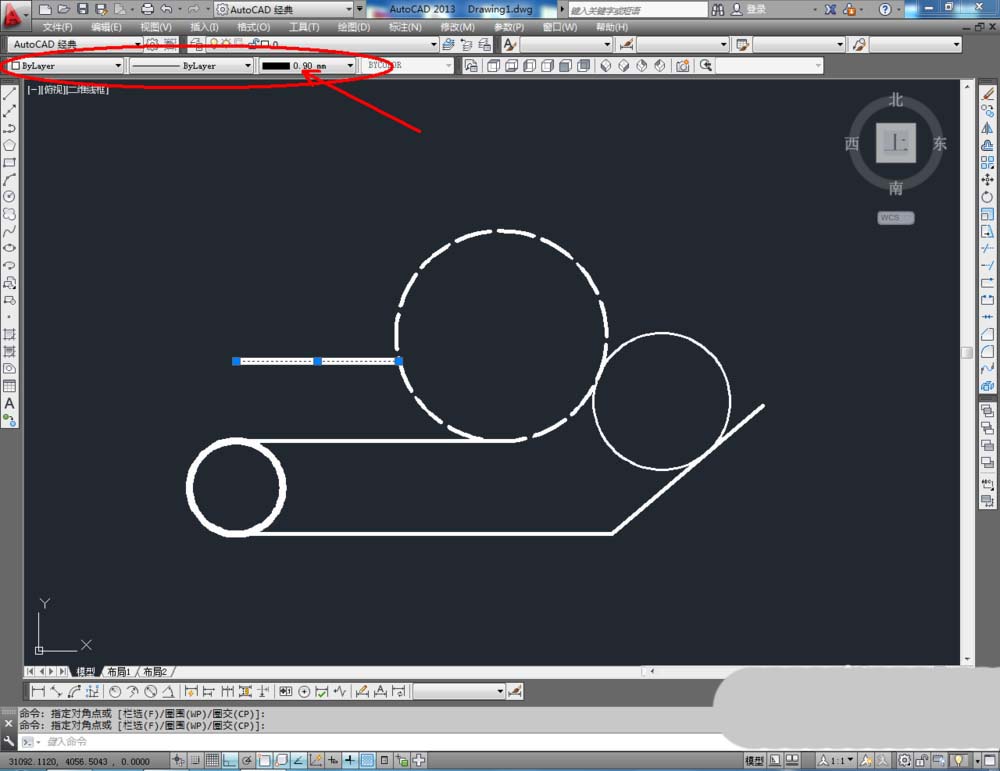Image resolution: width=1000 pixels, height=771 pixels.
Task: Select the Spline tool
Action: coord(10,231)
